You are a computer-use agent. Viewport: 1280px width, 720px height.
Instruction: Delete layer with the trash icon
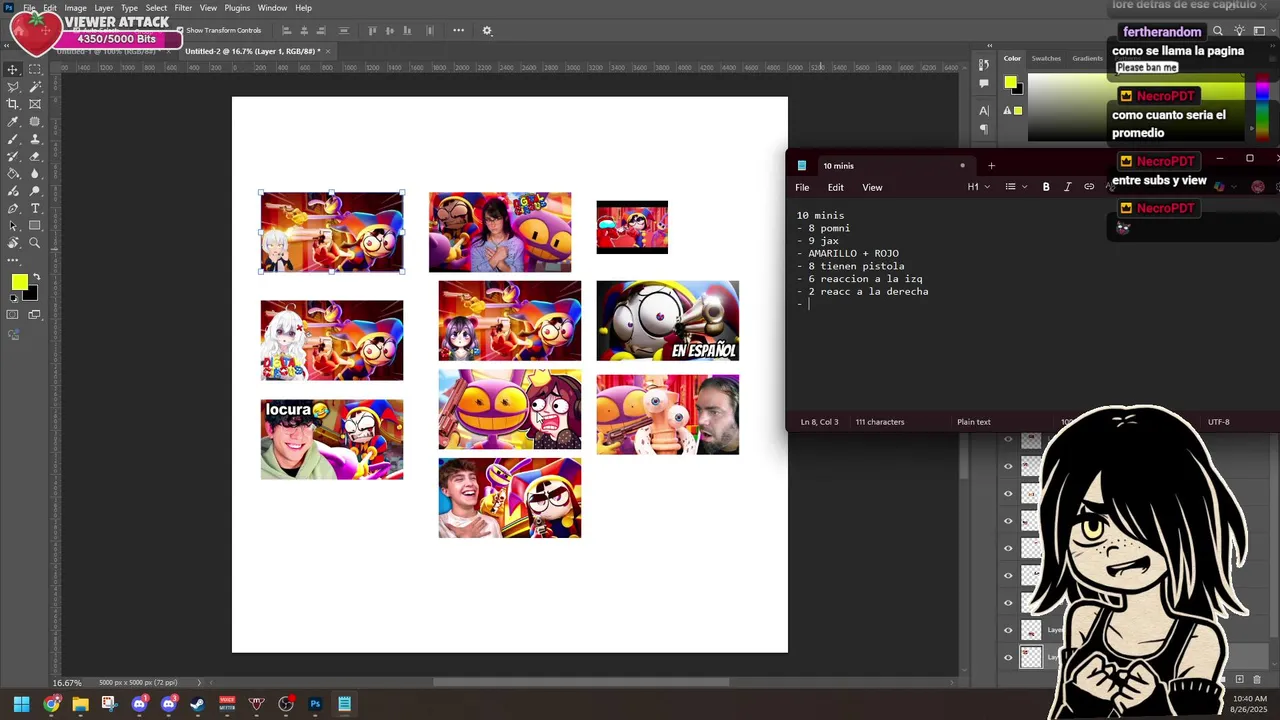tap(1257, 680)
